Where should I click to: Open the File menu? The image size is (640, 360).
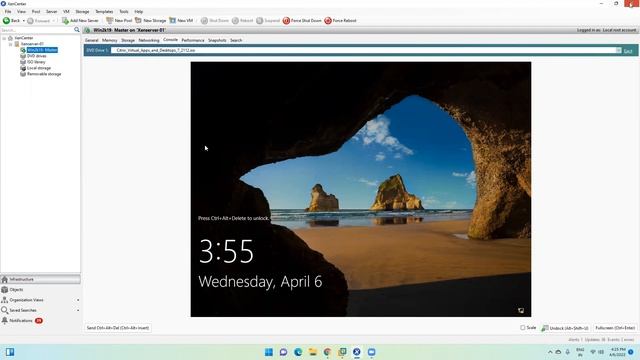click(8, 11)
